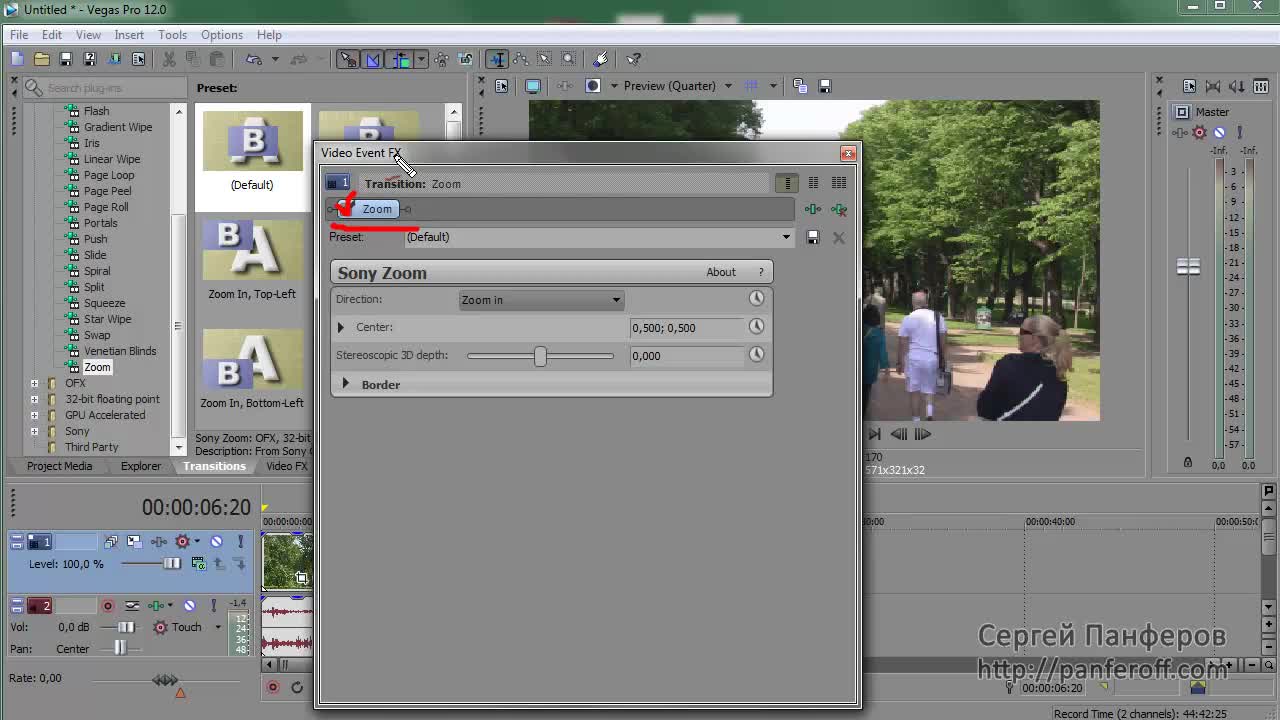This screenshot has width=1280, height=720.
Task: Open the Tools menu
Action: coord(172,35)
